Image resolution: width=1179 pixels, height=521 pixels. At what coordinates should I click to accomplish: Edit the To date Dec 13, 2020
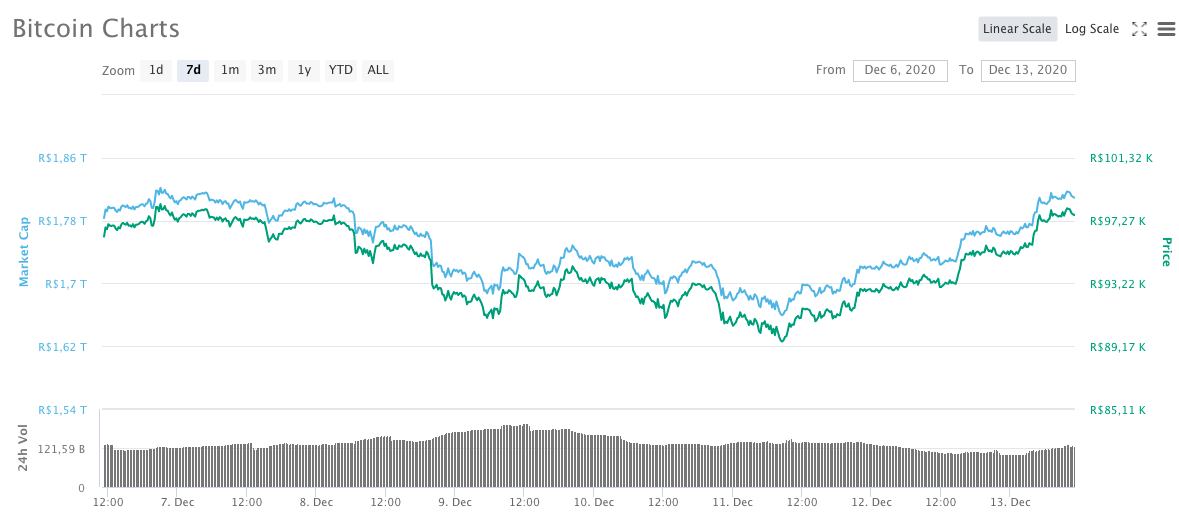1028,70
